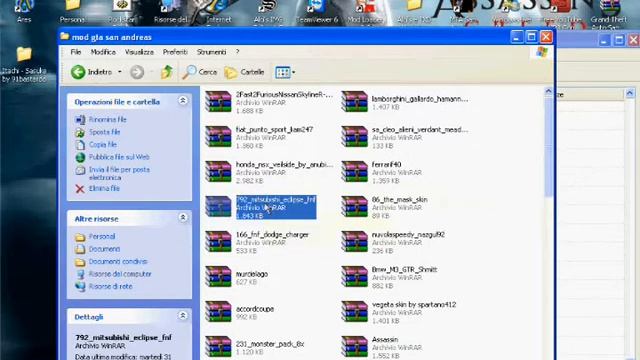Open the Modifica menu

pos(103,52)
